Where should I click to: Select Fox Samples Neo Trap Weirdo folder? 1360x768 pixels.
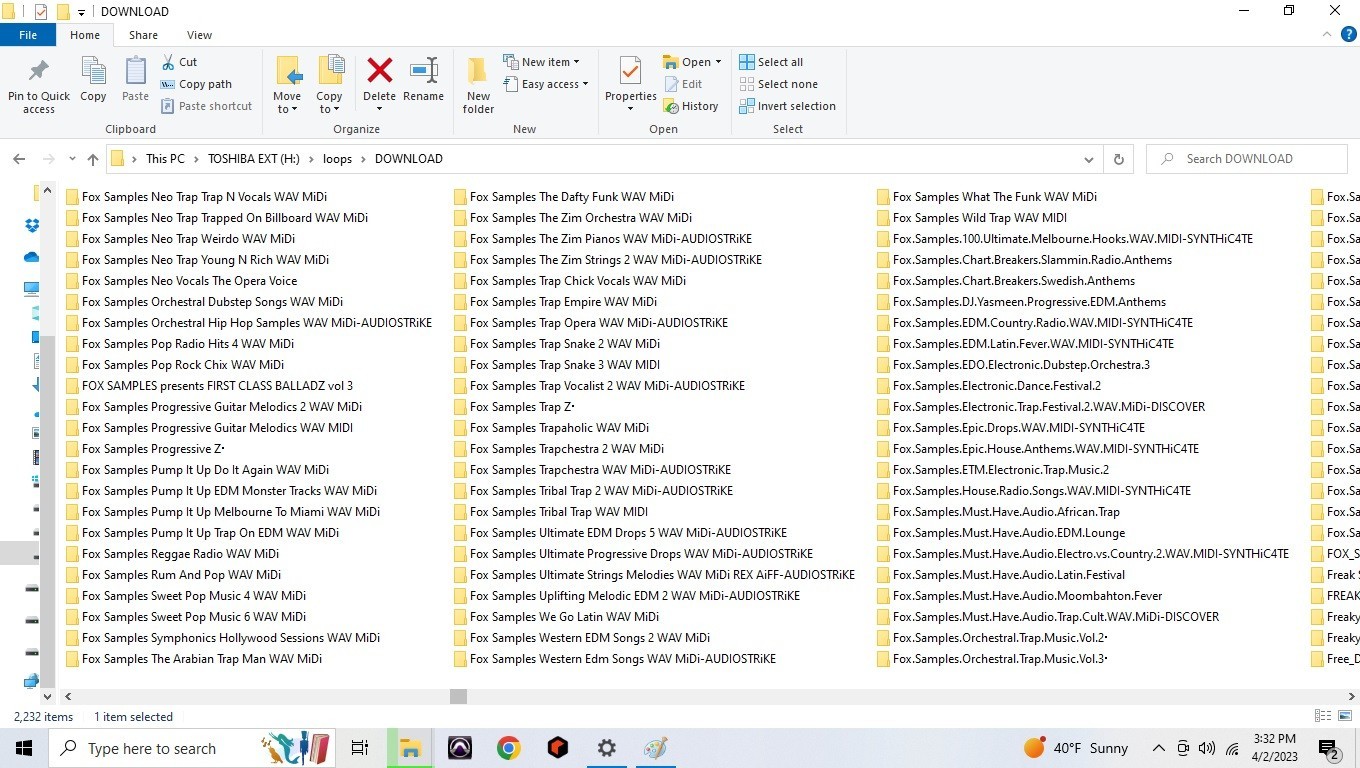tap(180, 239)
